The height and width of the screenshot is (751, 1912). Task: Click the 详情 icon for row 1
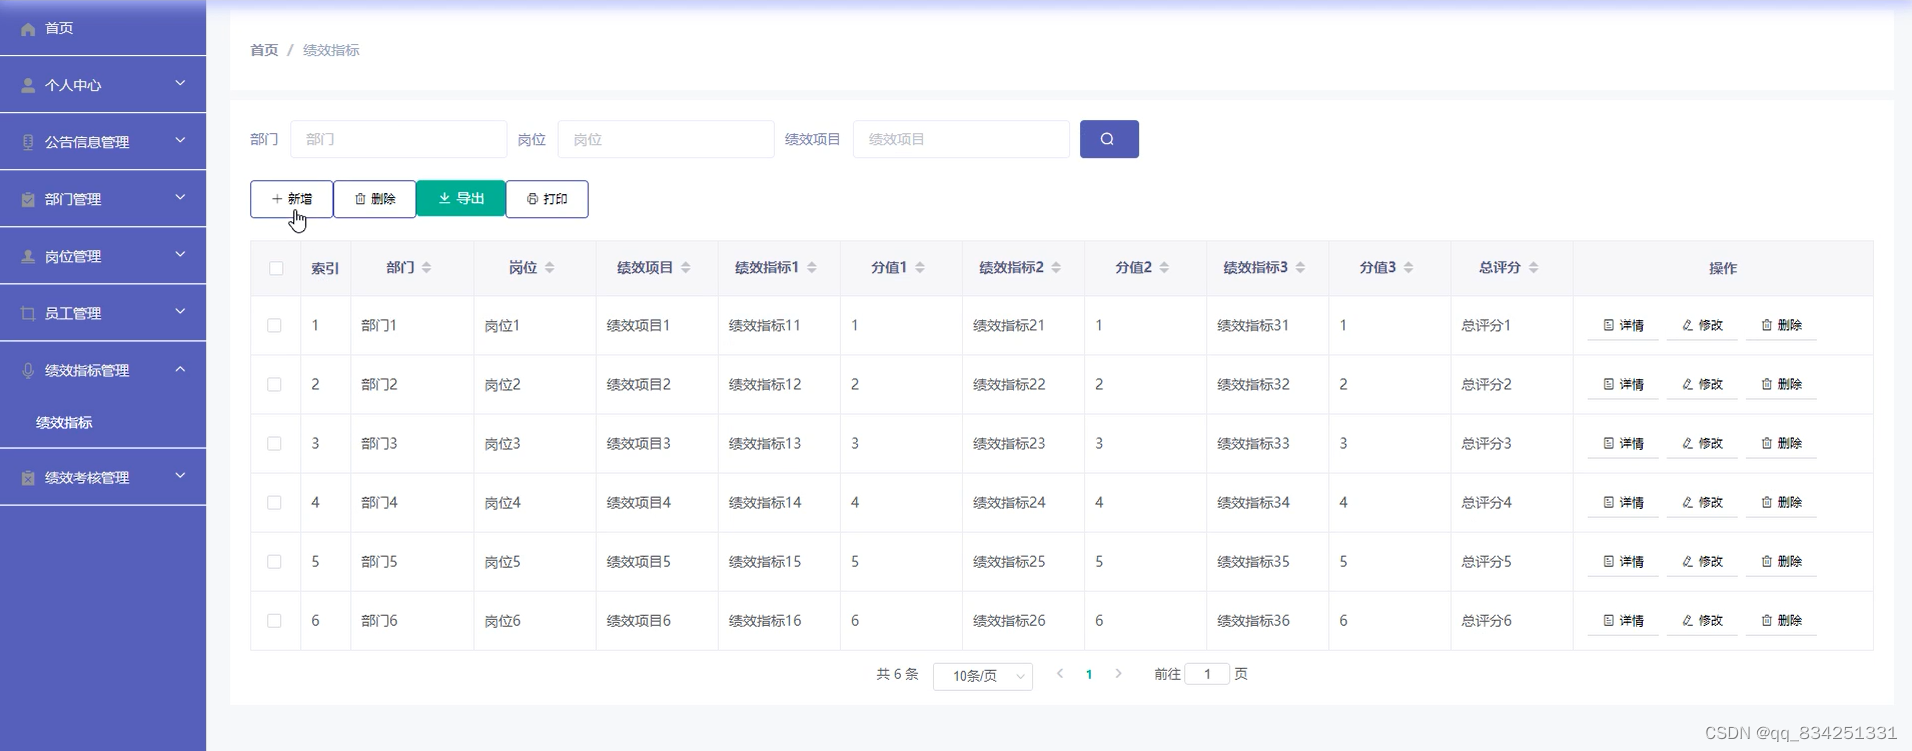1608,325
